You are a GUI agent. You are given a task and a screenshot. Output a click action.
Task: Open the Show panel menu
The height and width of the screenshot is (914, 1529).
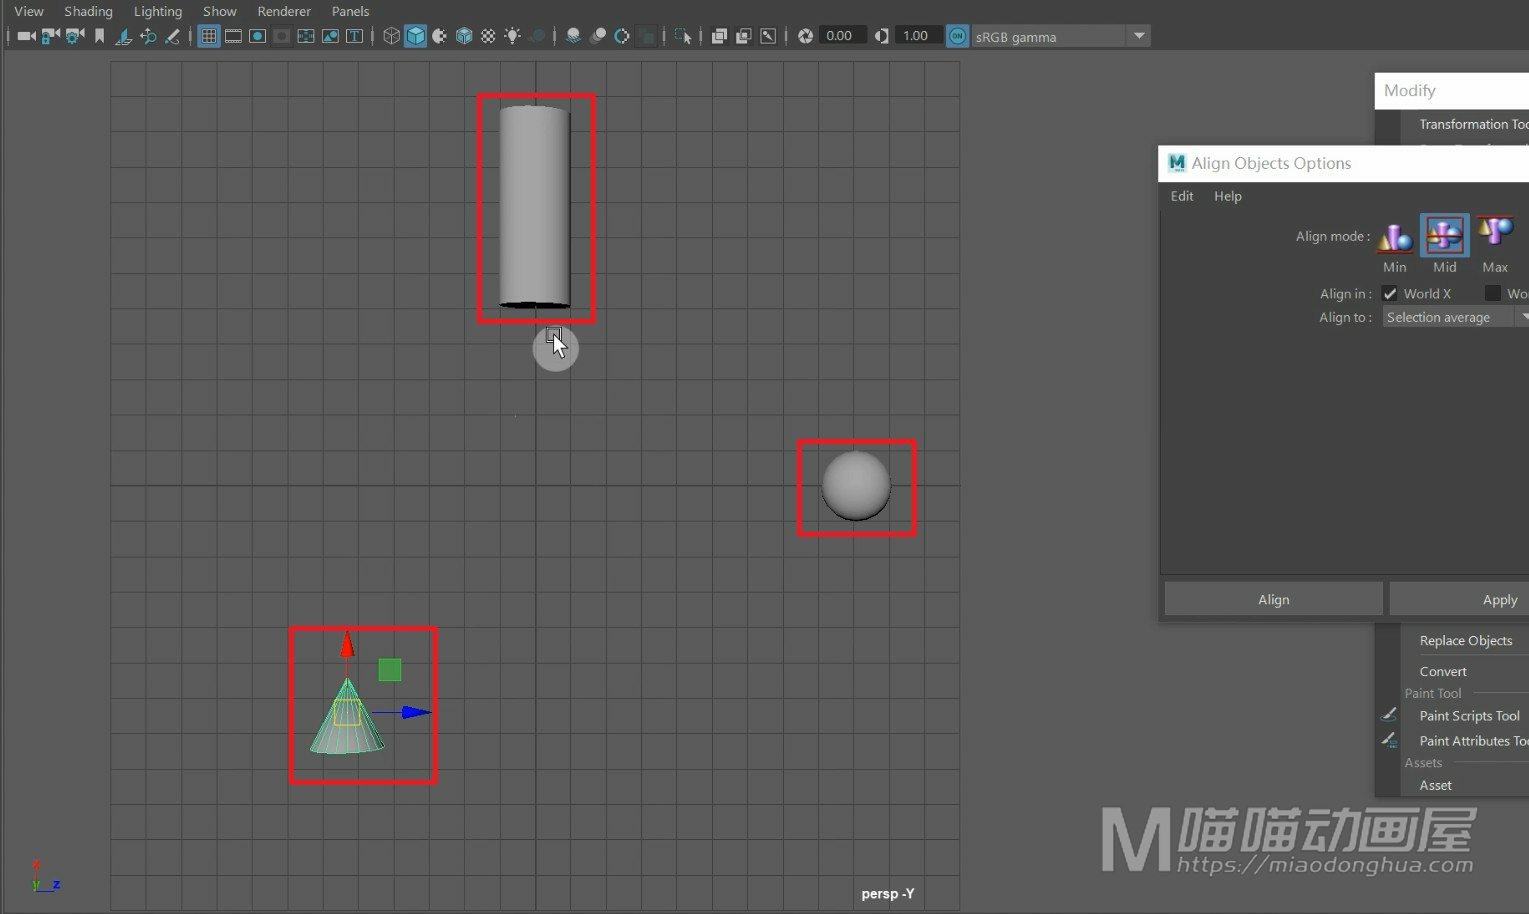coord(220,11)
